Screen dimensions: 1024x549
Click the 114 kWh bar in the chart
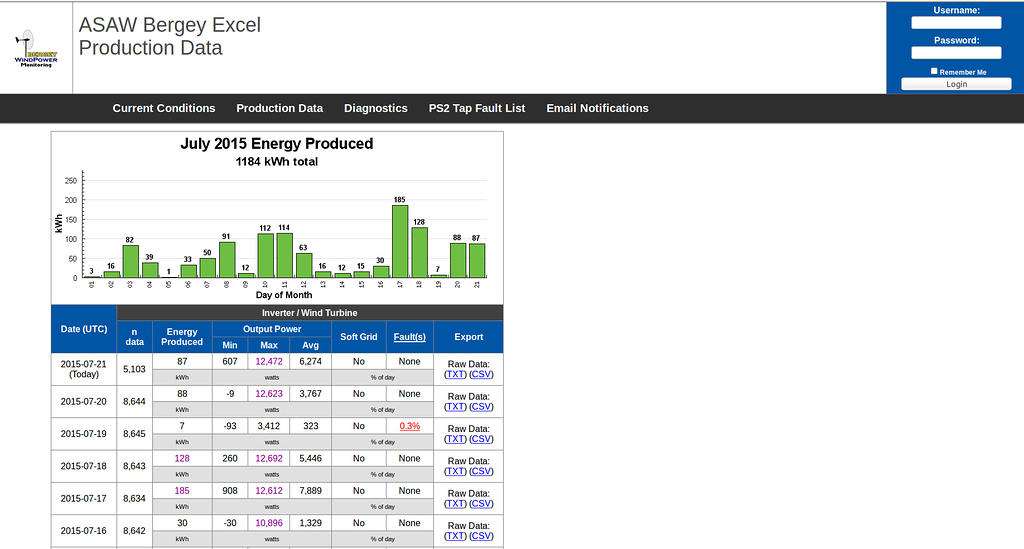tap(284, 256)
